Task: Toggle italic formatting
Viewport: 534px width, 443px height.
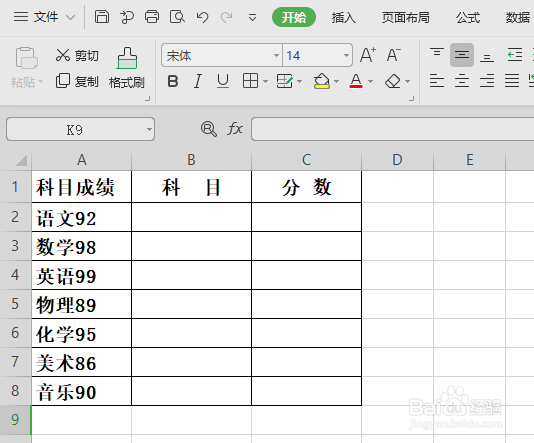Action: tap(198, 81)
